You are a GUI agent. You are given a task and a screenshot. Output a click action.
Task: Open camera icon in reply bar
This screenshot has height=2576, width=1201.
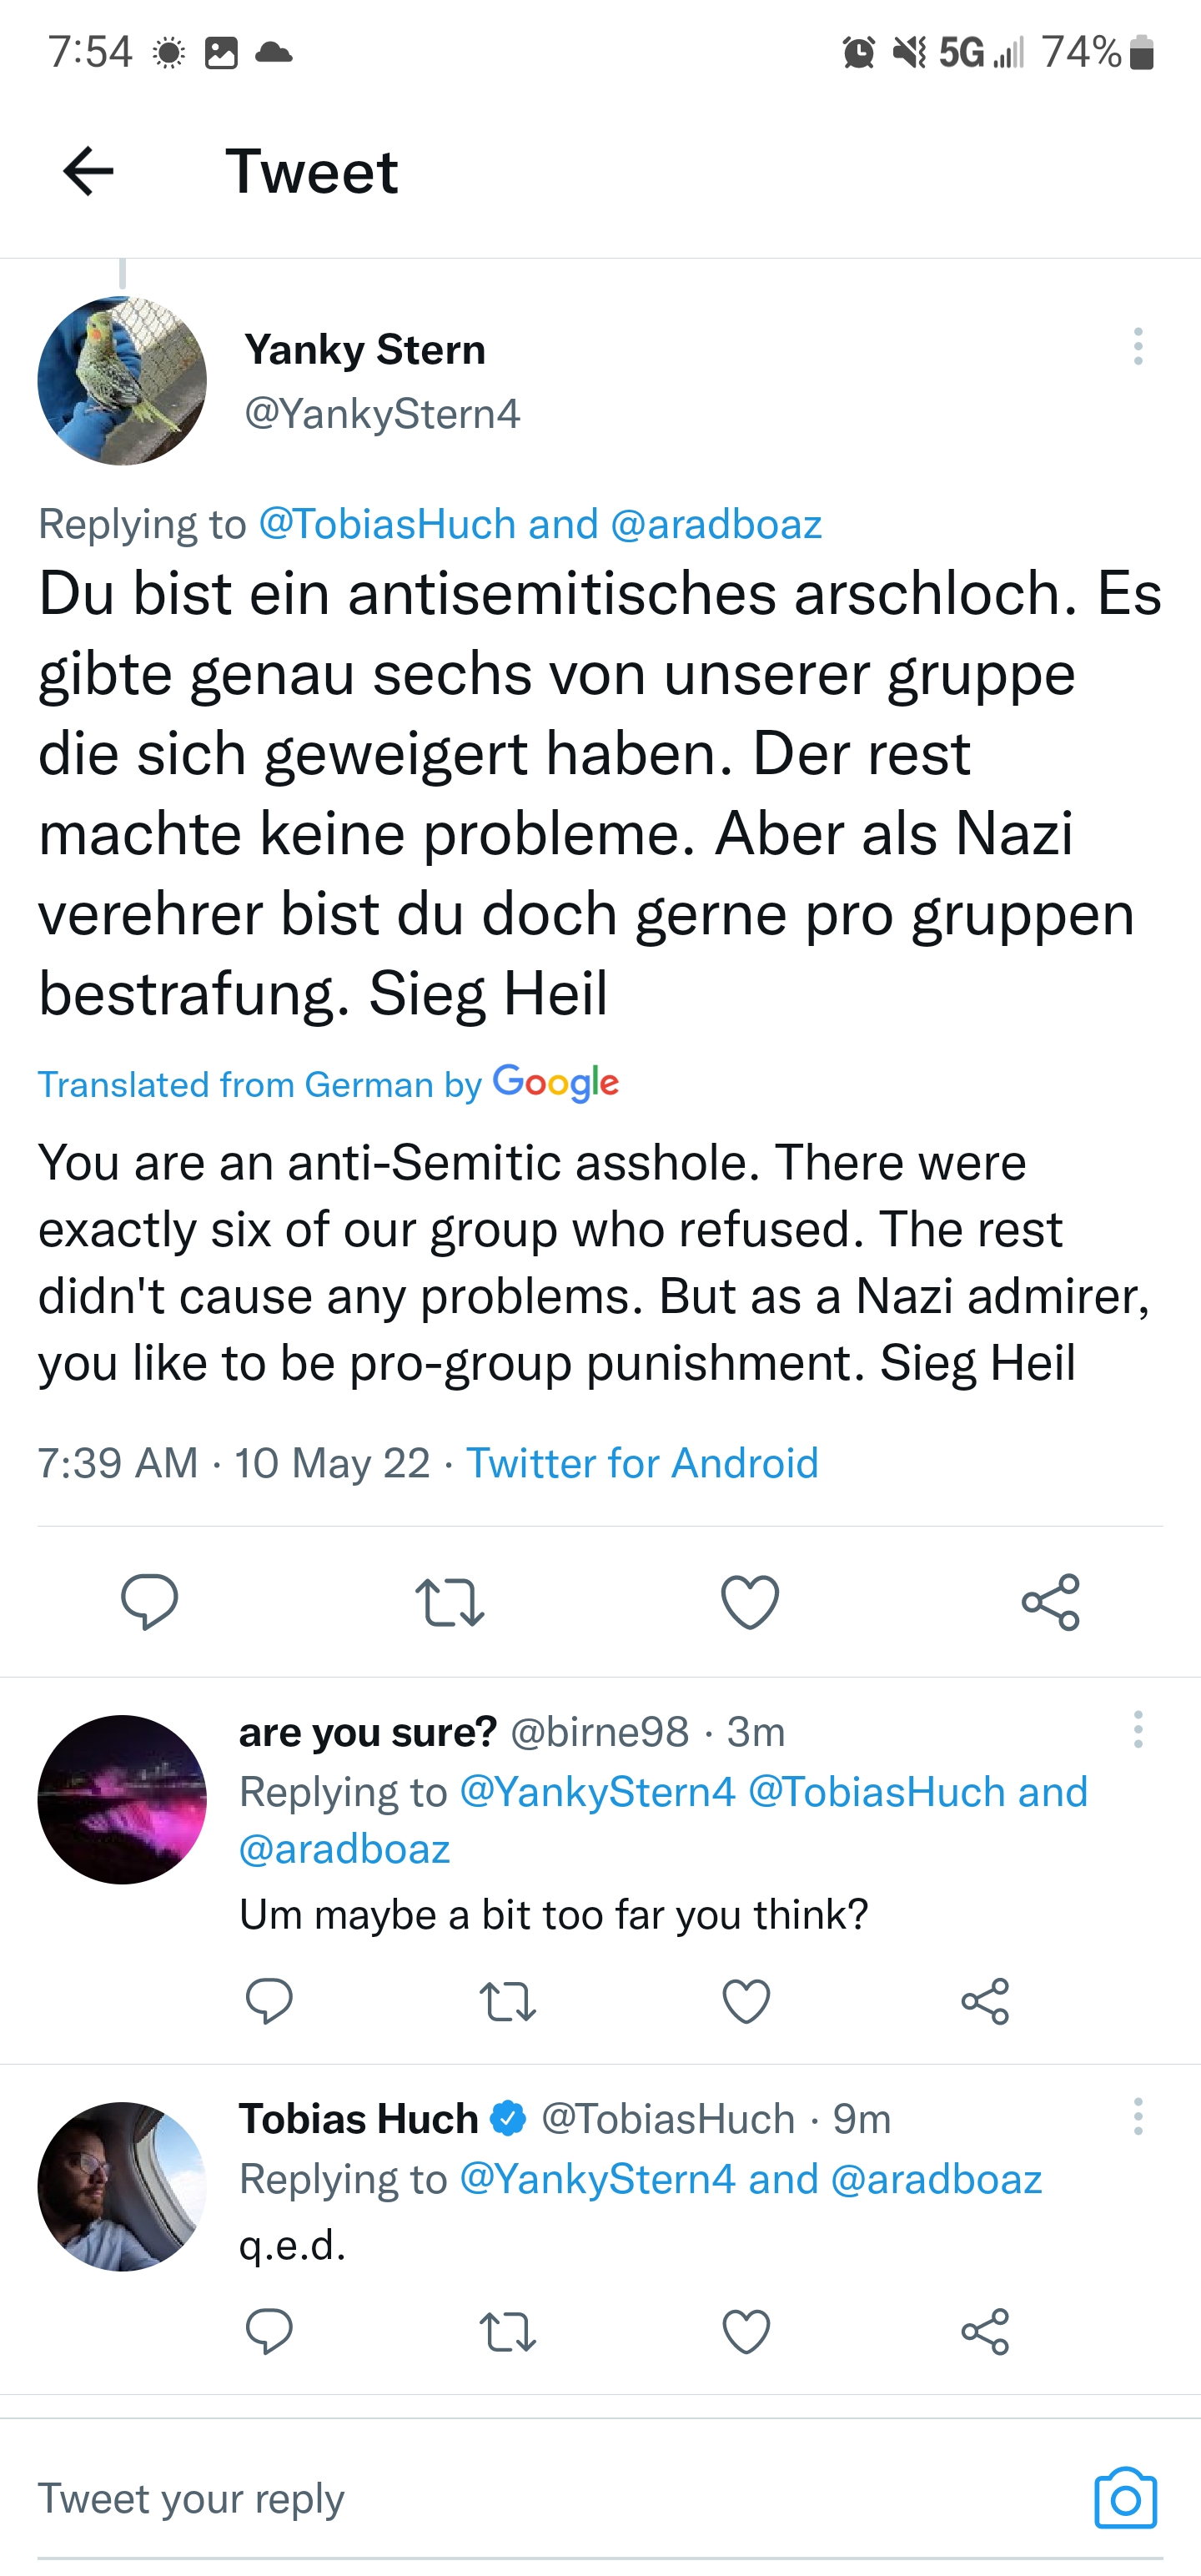pyautogui.click(x=1125, y=2498)
